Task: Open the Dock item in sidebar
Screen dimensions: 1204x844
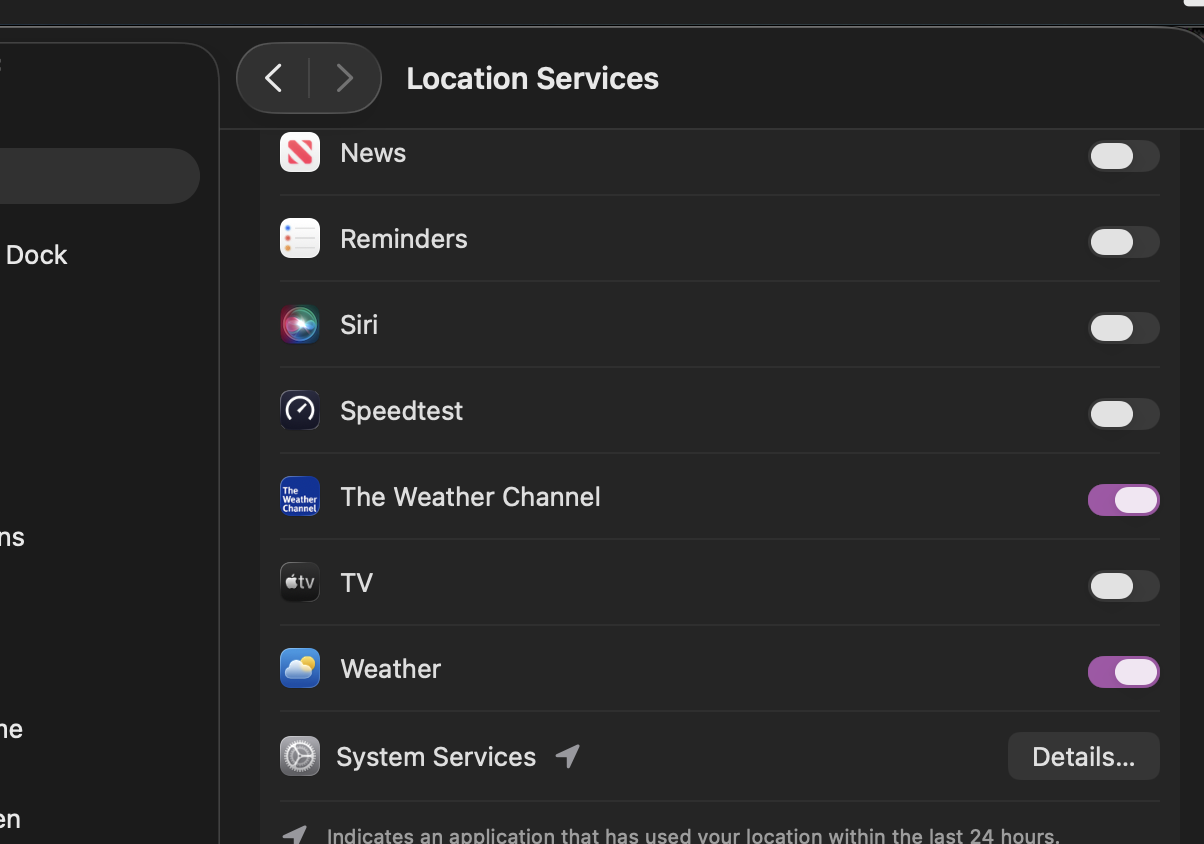Action: [36, 255]
